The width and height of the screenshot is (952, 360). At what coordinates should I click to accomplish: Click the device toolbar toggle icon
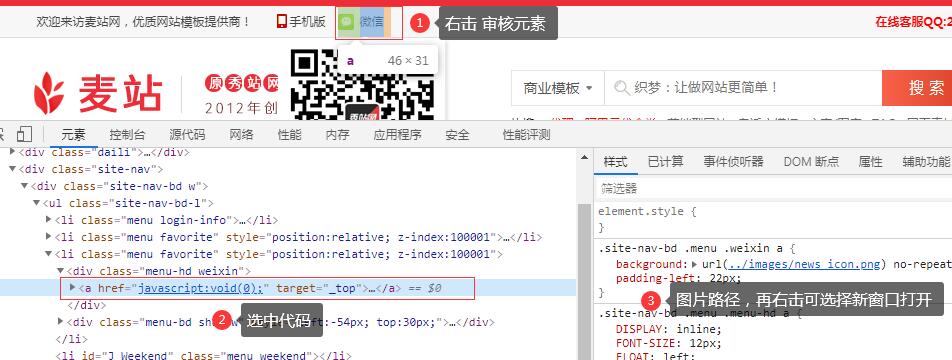click(24, 134)
